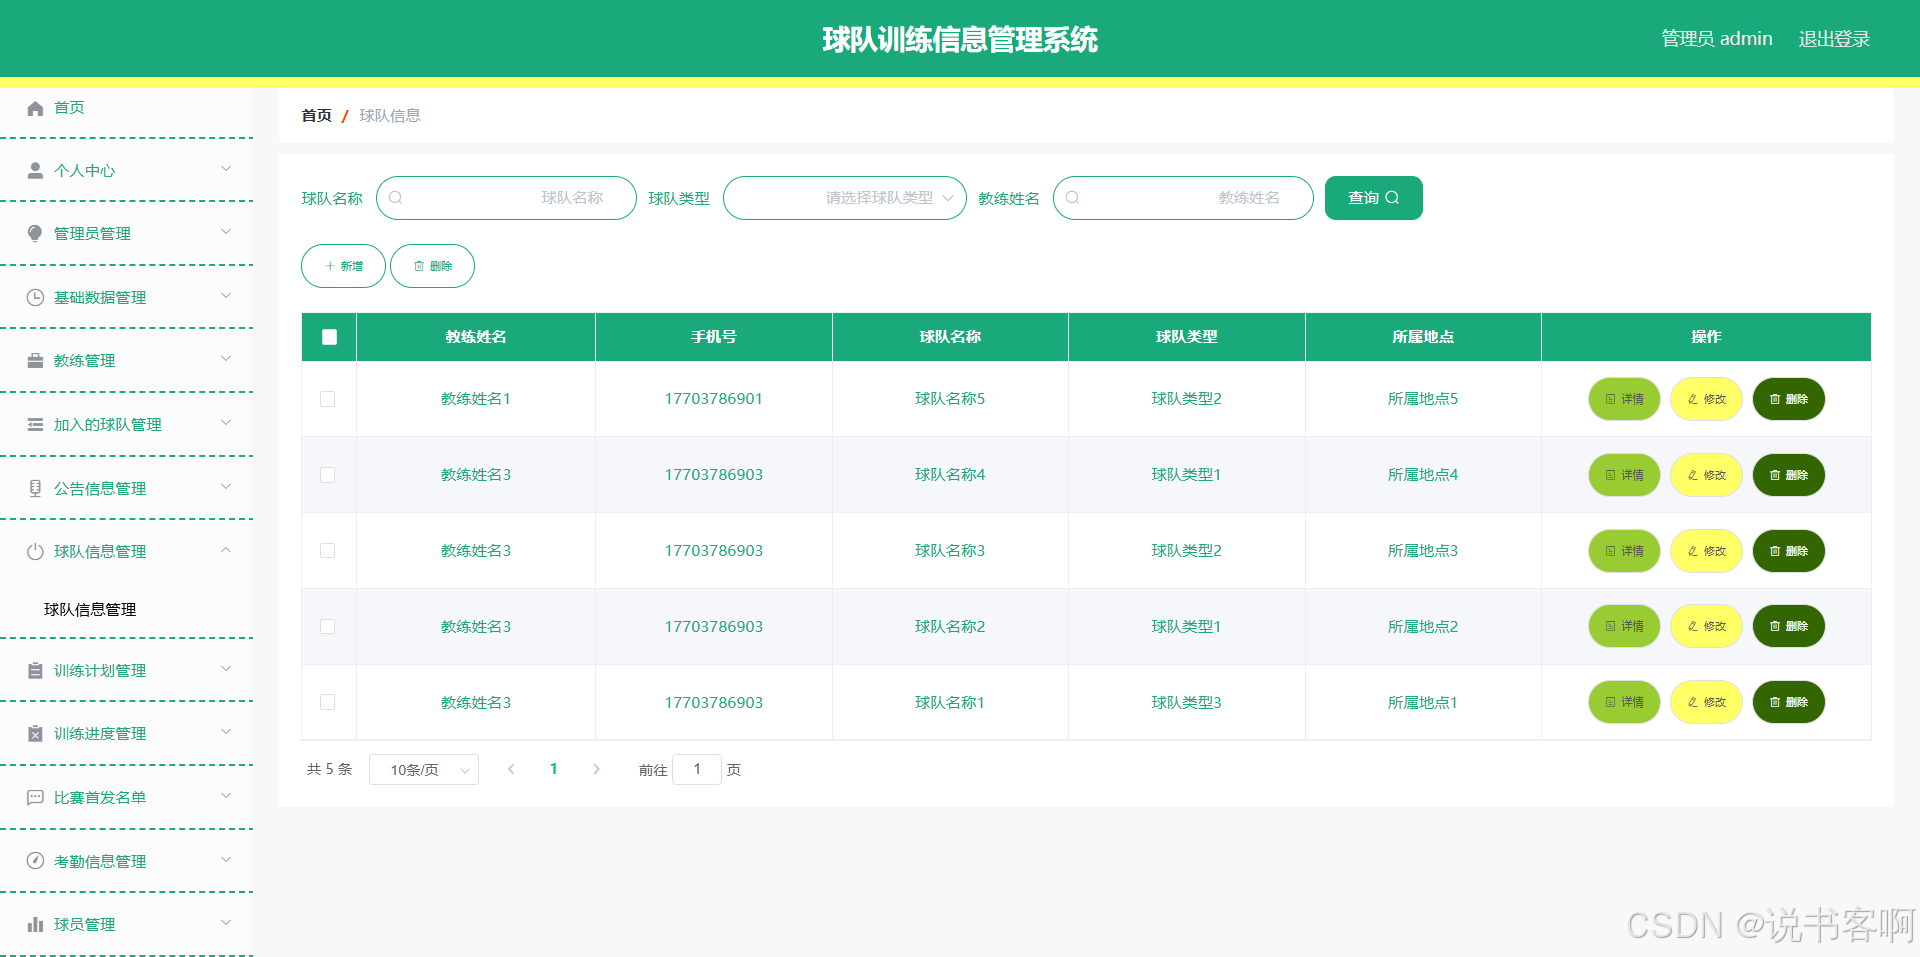
Task: Click the 查询 search button
Action: tap(1373, 198)
